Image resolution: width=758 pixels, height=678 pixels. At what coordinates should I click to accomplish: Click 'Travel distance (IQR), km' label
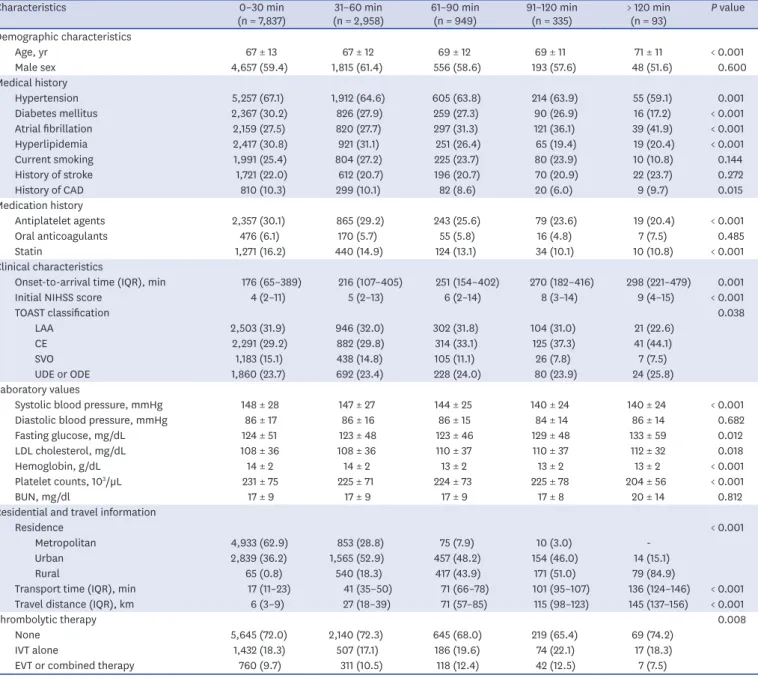coord(74,605)
